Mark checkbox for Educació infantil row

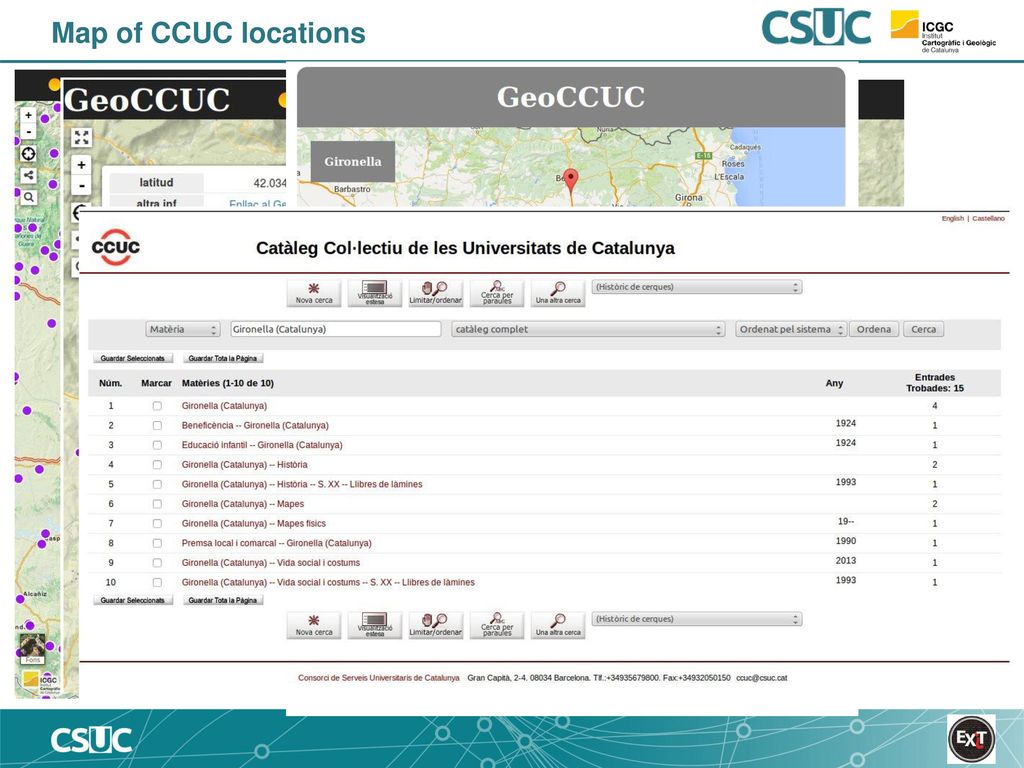pyautogui.click(x=157, y=445)
